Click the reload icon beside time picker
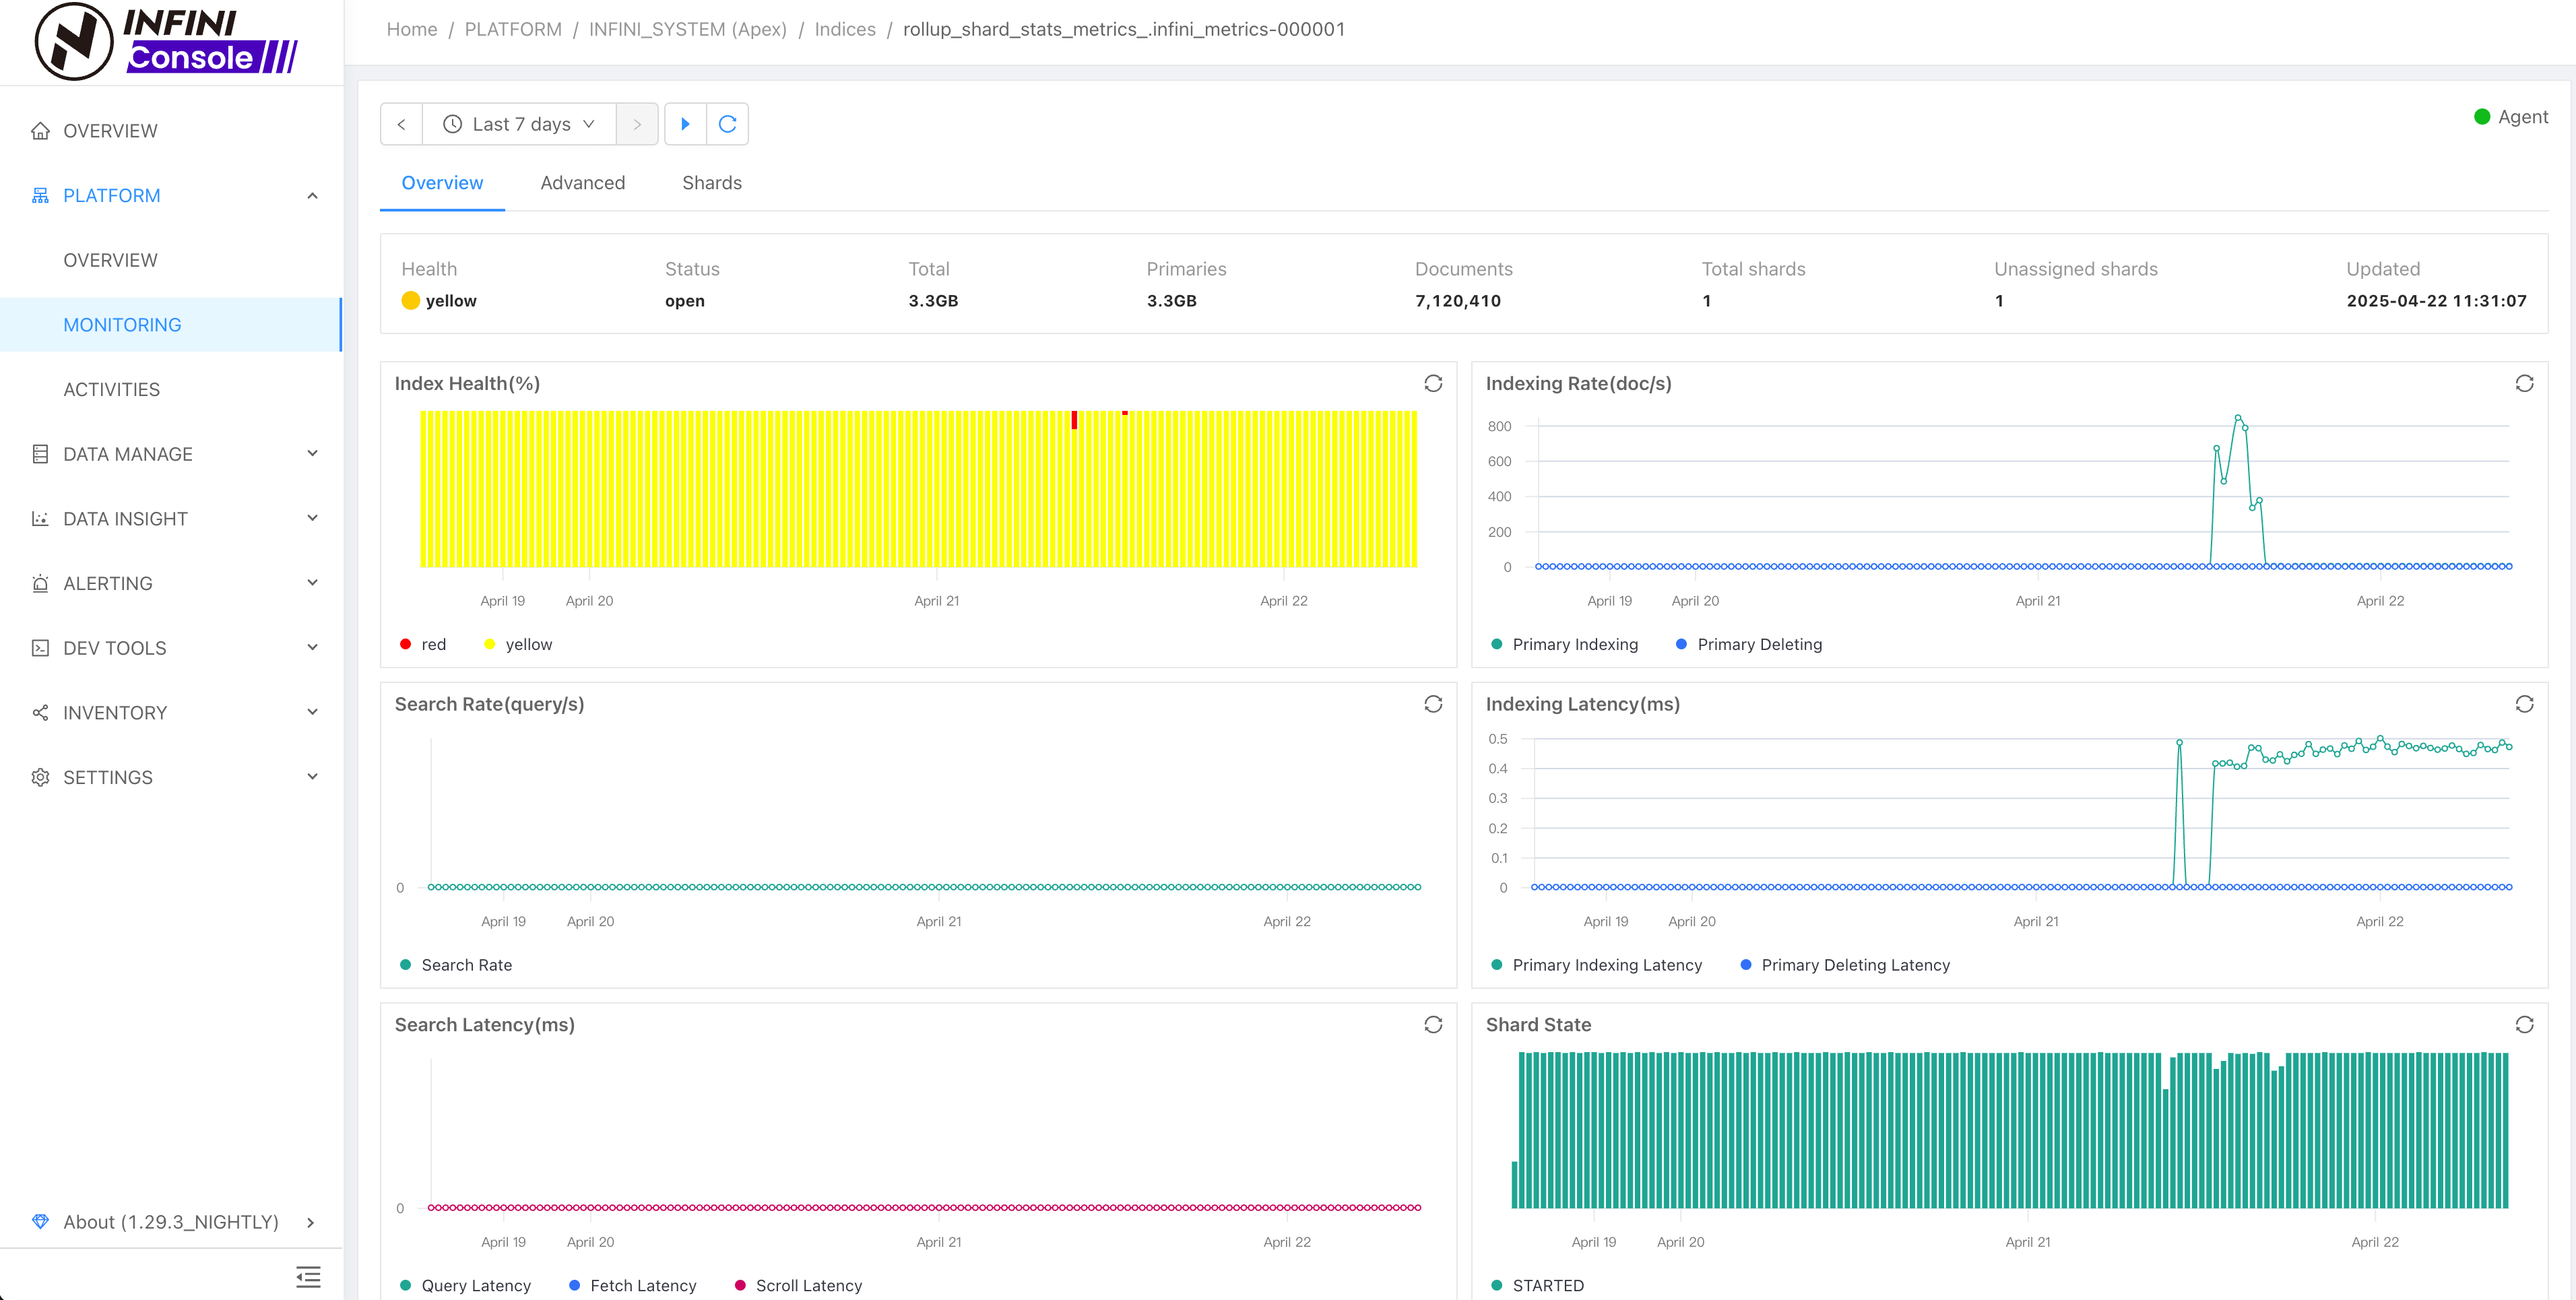 tap(727, 124)
